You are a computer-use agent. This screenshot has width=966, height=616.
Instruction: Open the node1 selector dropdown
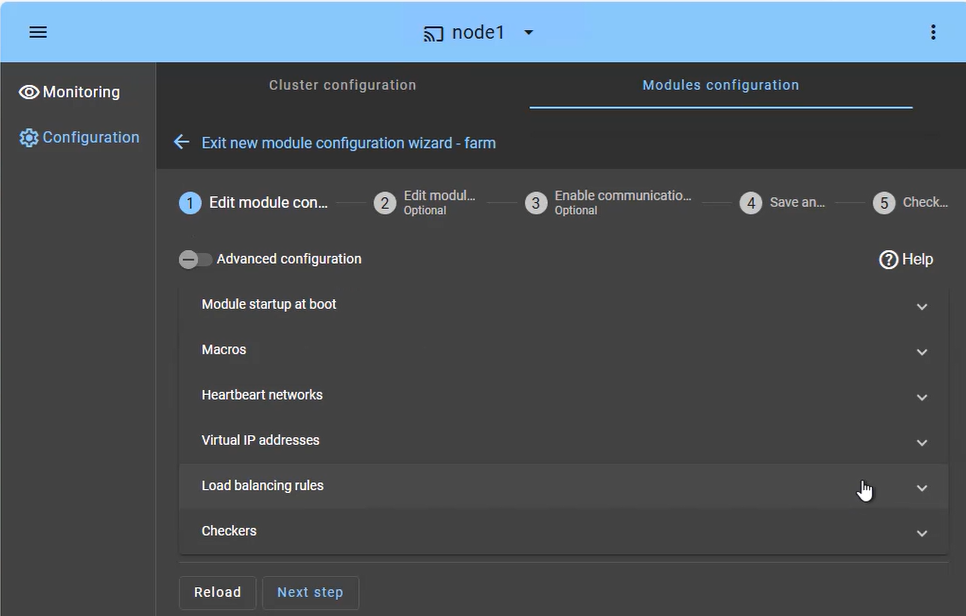528,31
